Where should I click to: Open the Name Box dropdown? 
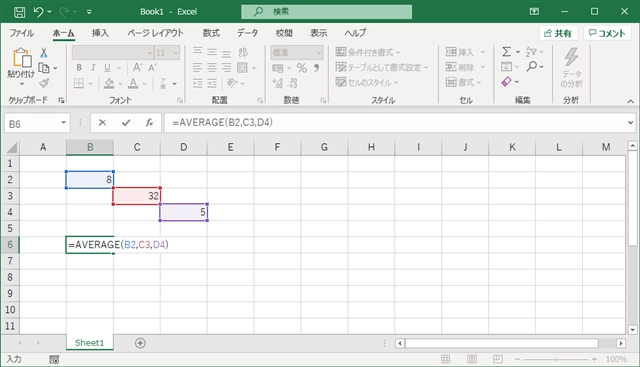(x=64, y=122)
